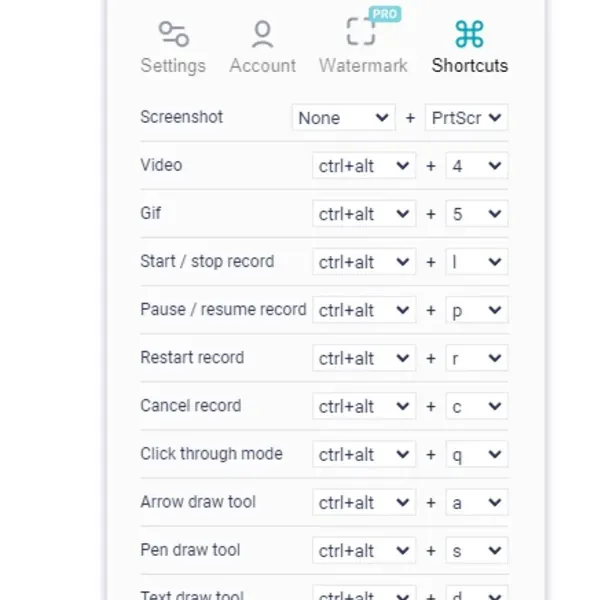Click the Watermark frame icon

(x=361, y=32)
